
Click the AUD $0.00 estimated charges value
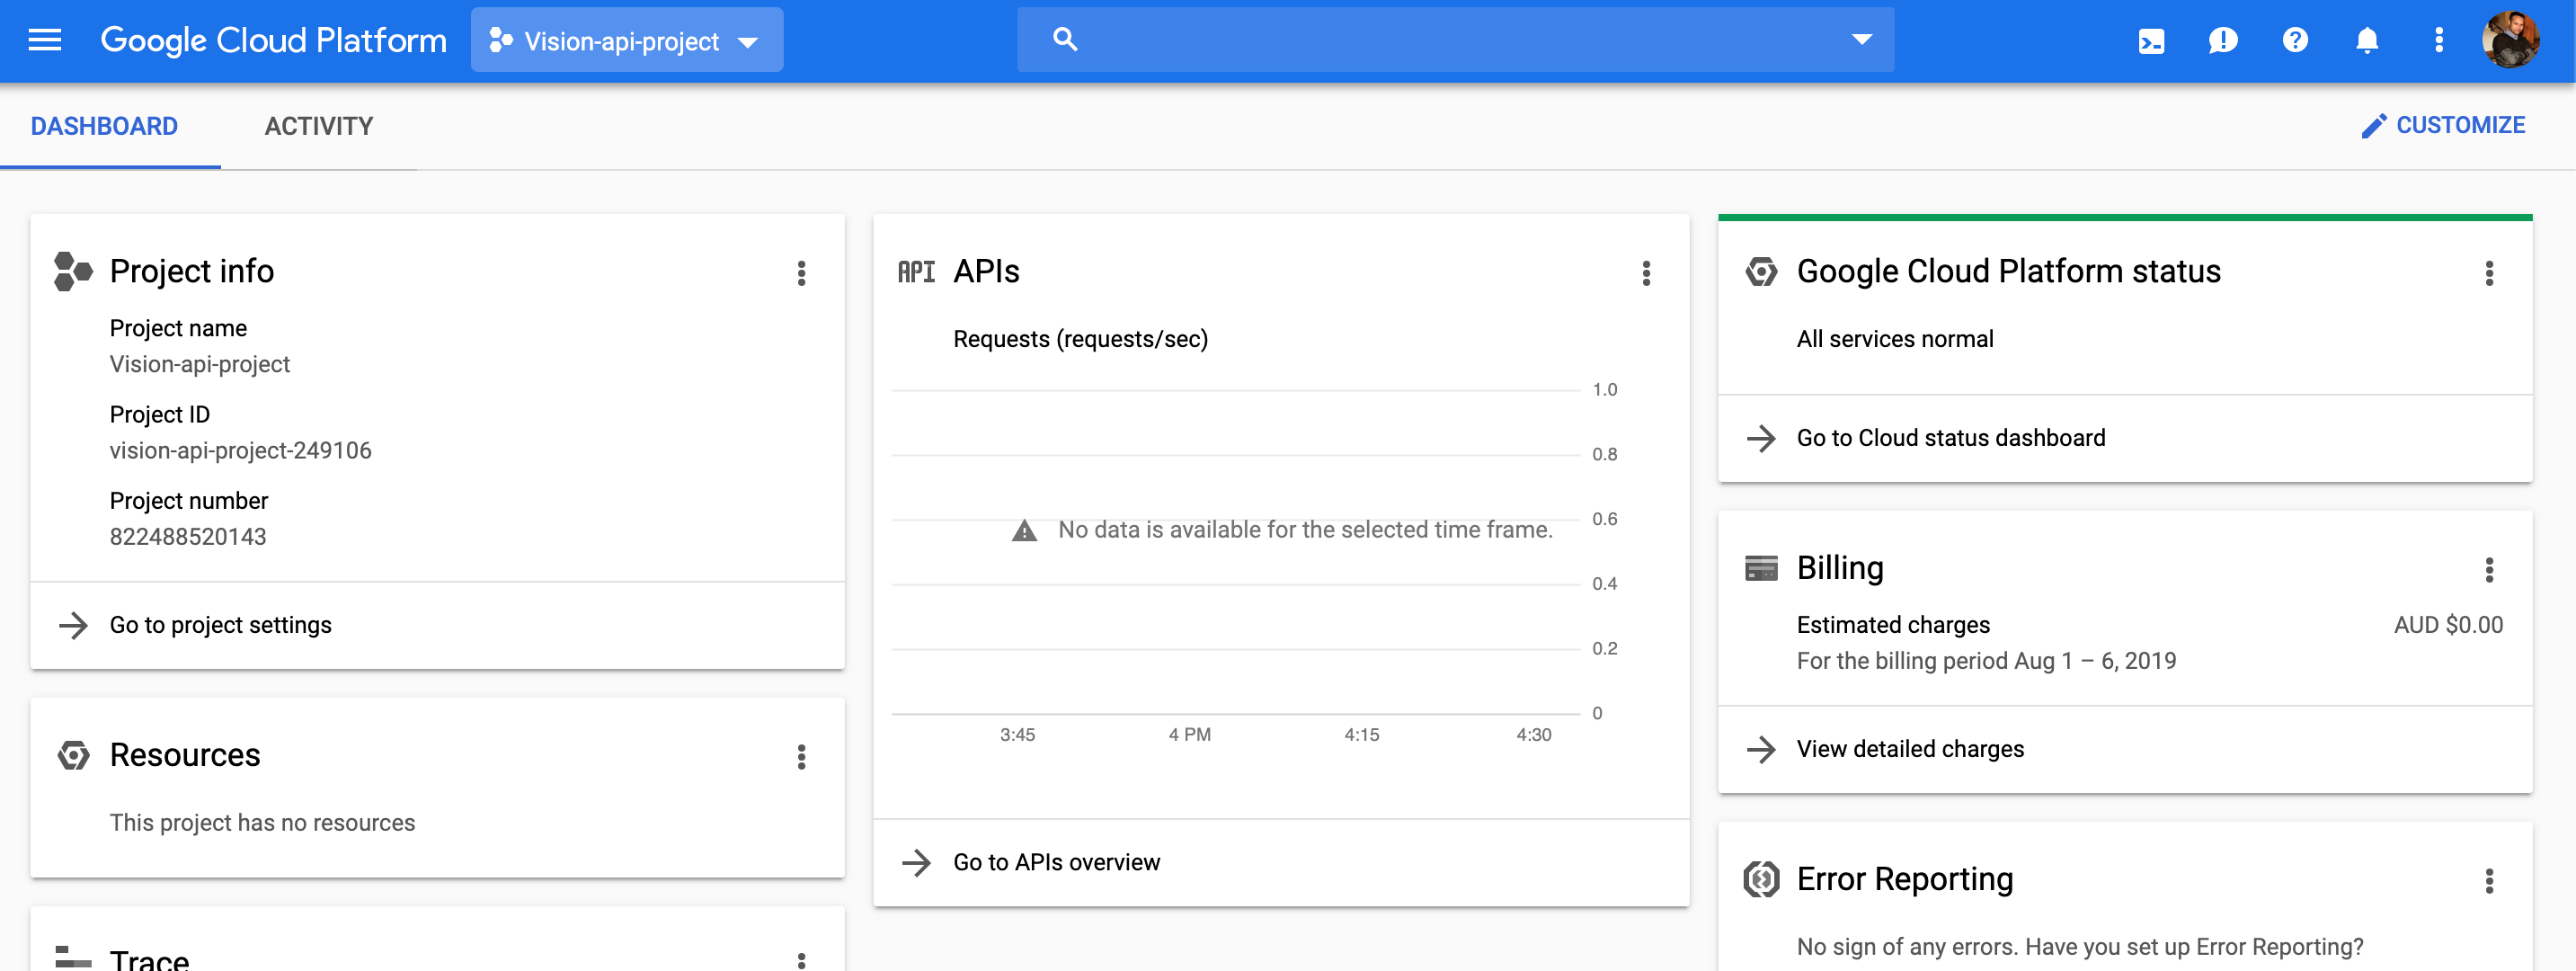pos(2448,625)
